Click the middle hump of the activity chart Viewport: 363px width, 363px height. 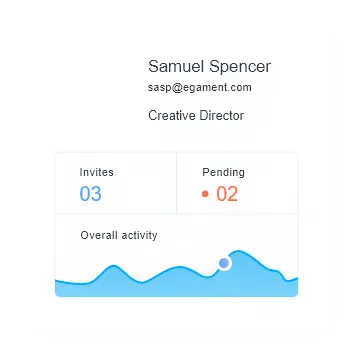coord(180,267)
